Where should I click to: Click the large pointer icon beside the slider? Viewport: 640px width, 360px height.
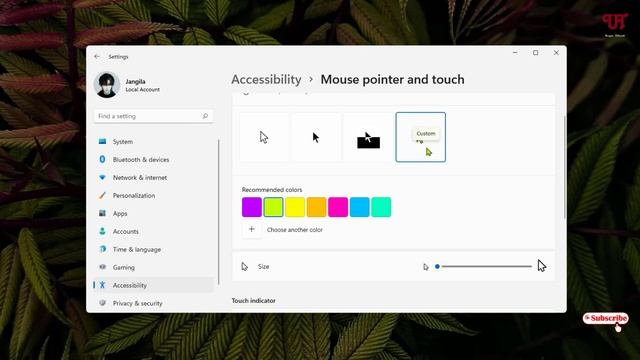tap(542, 266)
